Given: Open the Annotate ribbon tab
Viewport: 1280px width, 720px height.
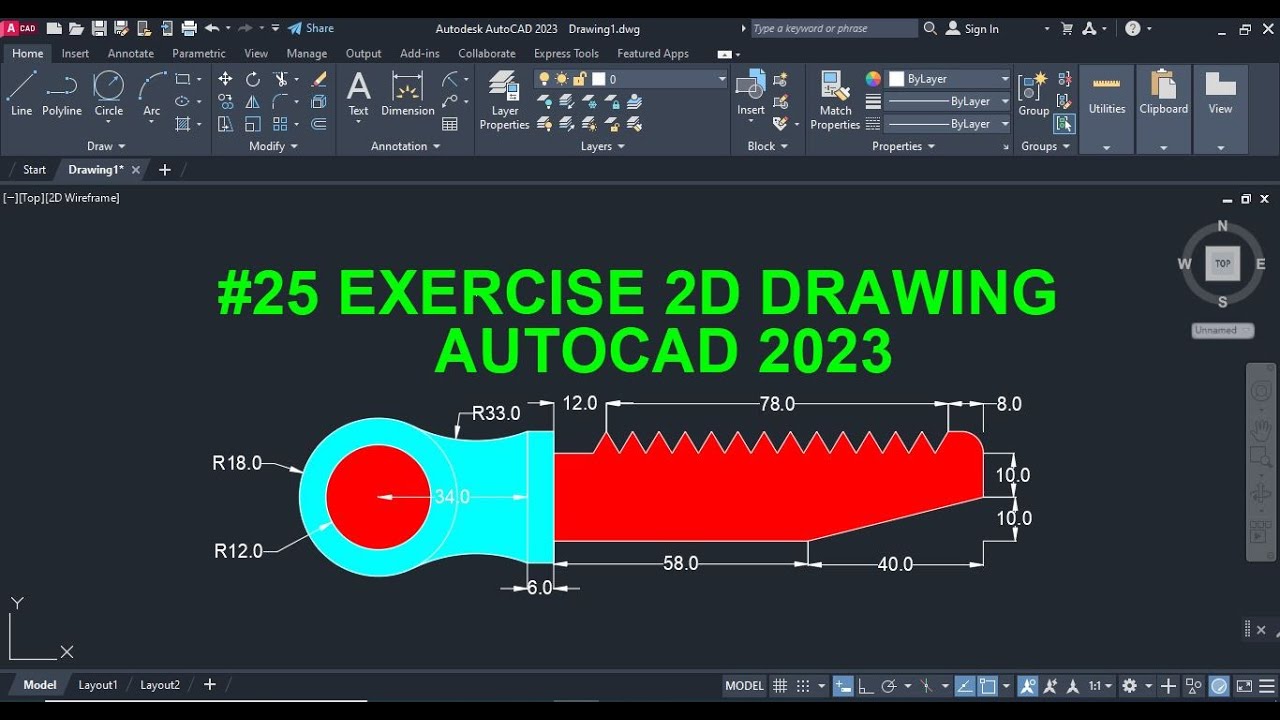Looking at the screenshot, I should click(x=131, y=54).
